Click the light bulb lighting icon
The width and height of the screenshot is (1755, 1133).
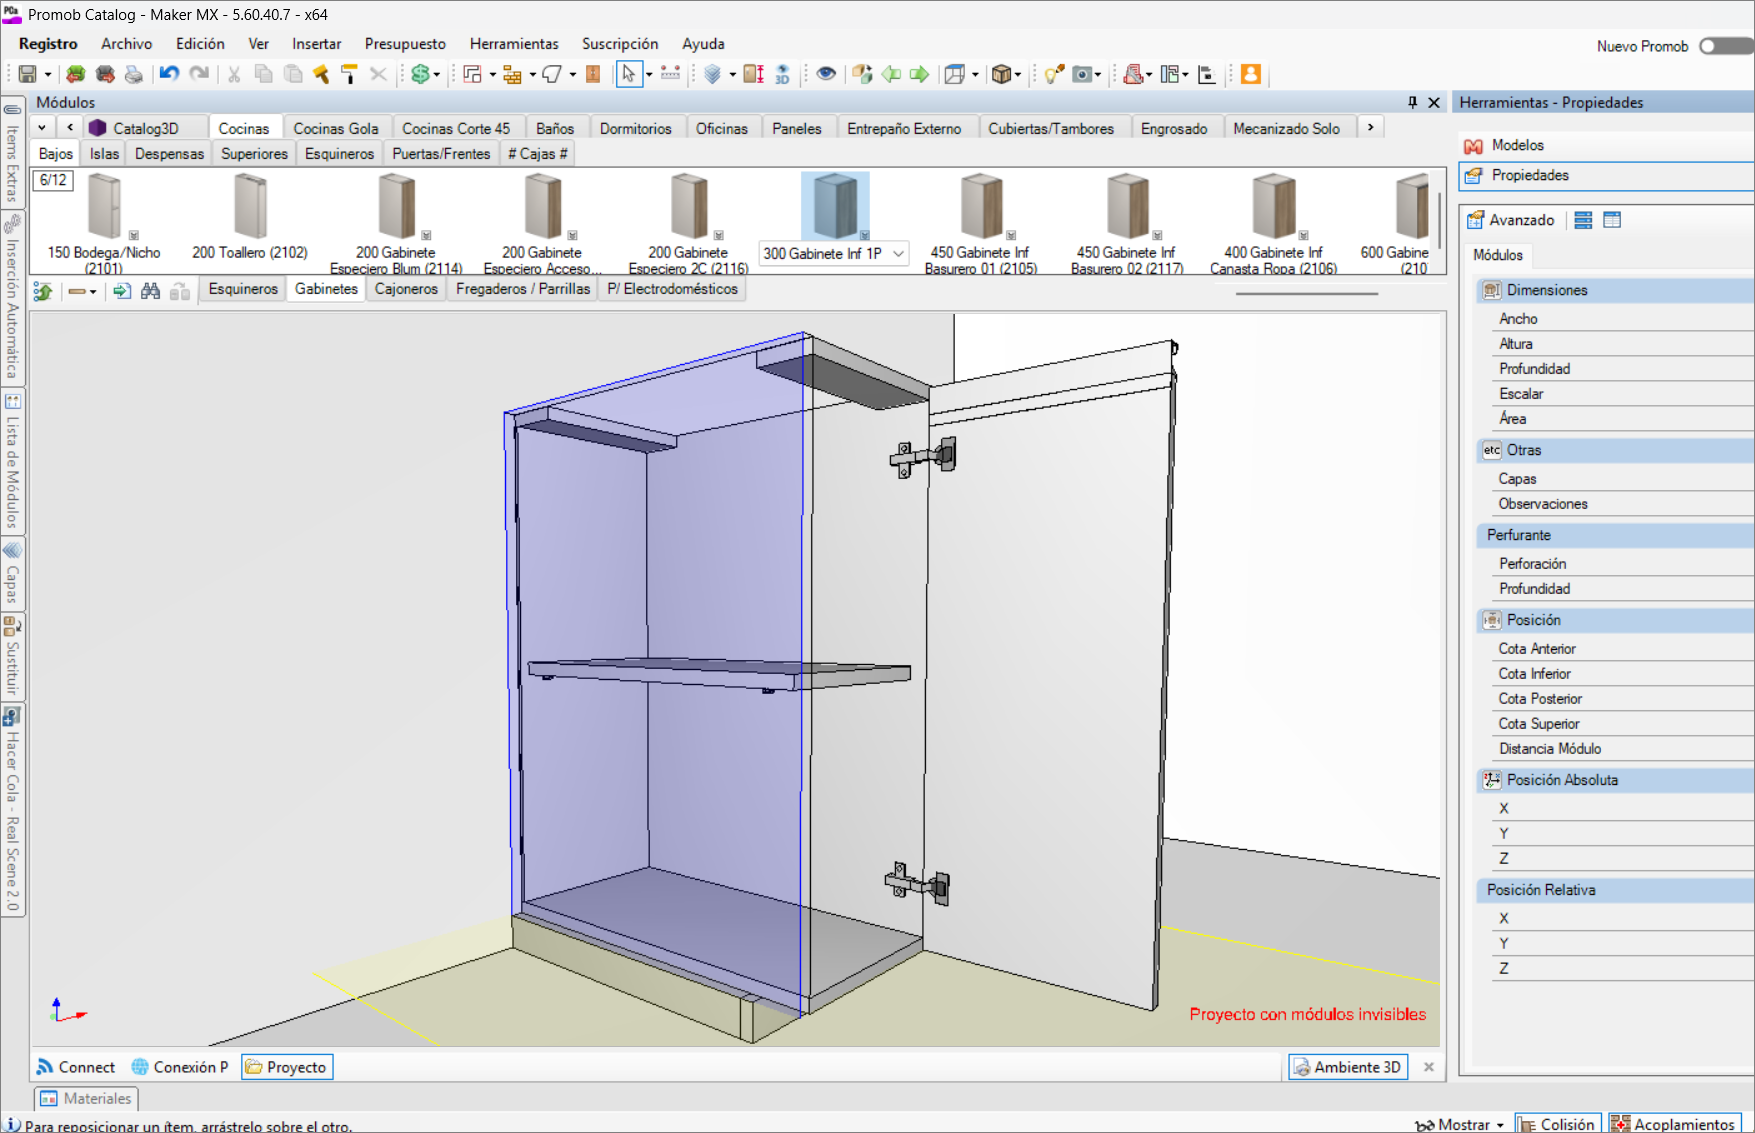point(1053,74)
